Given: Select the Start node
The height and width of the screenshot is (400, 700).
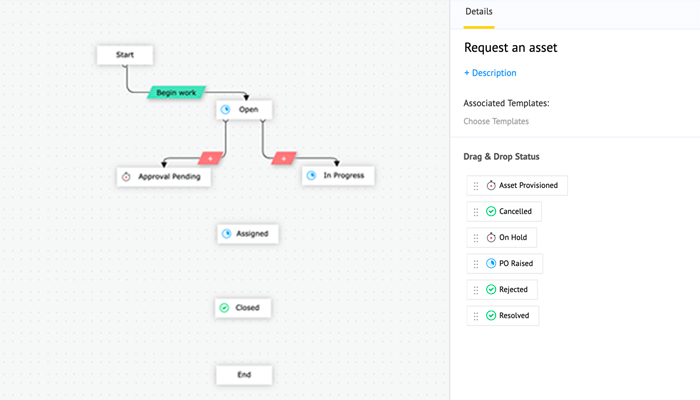Looking at the screenshot, I should 125,55.
